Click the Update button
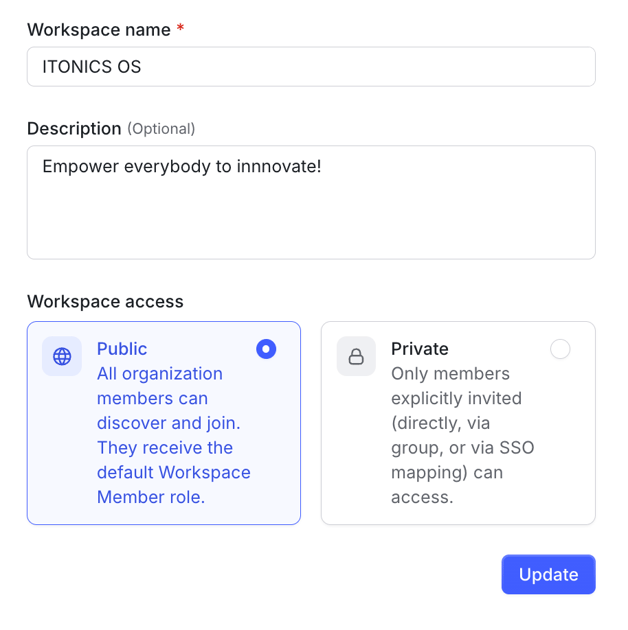Viewport: 628px width, 630px height. 548,574
